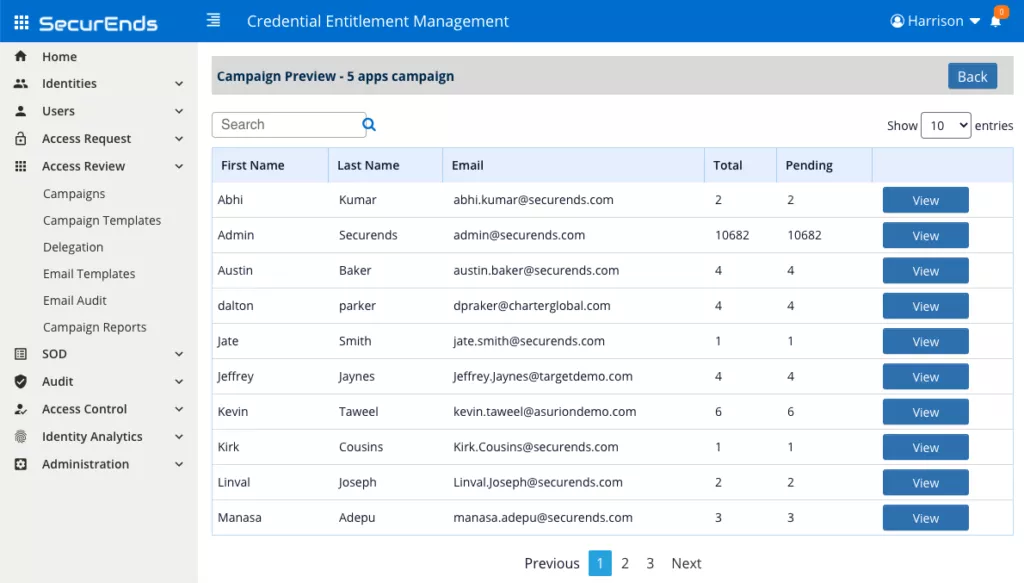Sort by Email column header
Image resolution: width=1024 pixels, height=583 pixels.
tap(573, 165)
